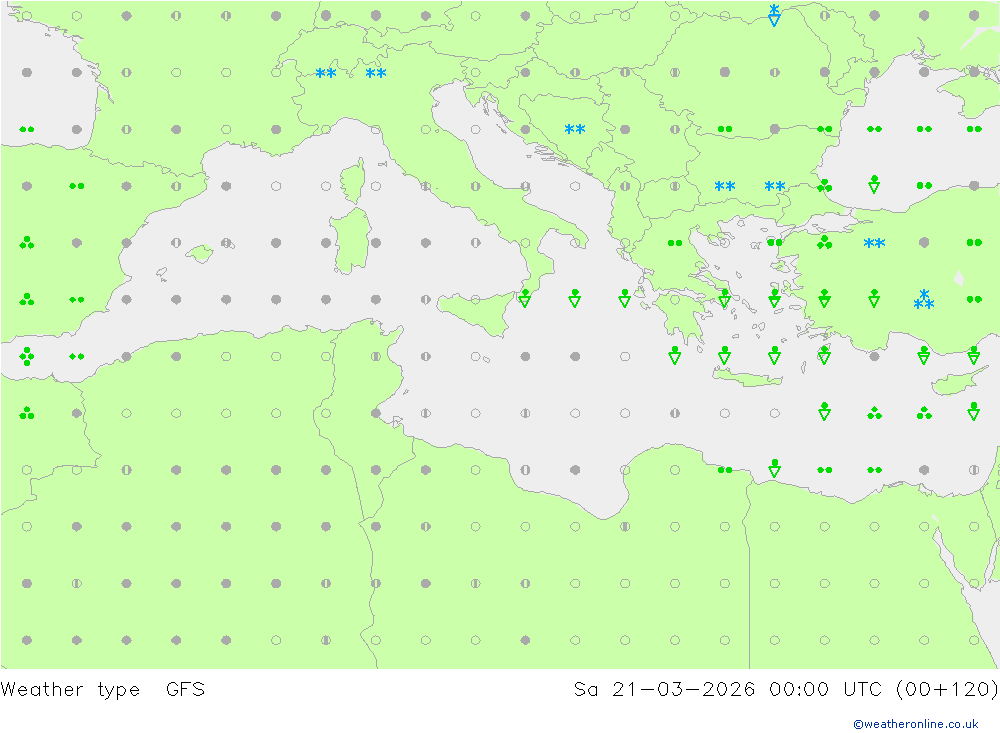The height and width of the screenshot is (733, 1000).
Task: Click the "Weather type" caption text
Action: (x=70, y=690)
